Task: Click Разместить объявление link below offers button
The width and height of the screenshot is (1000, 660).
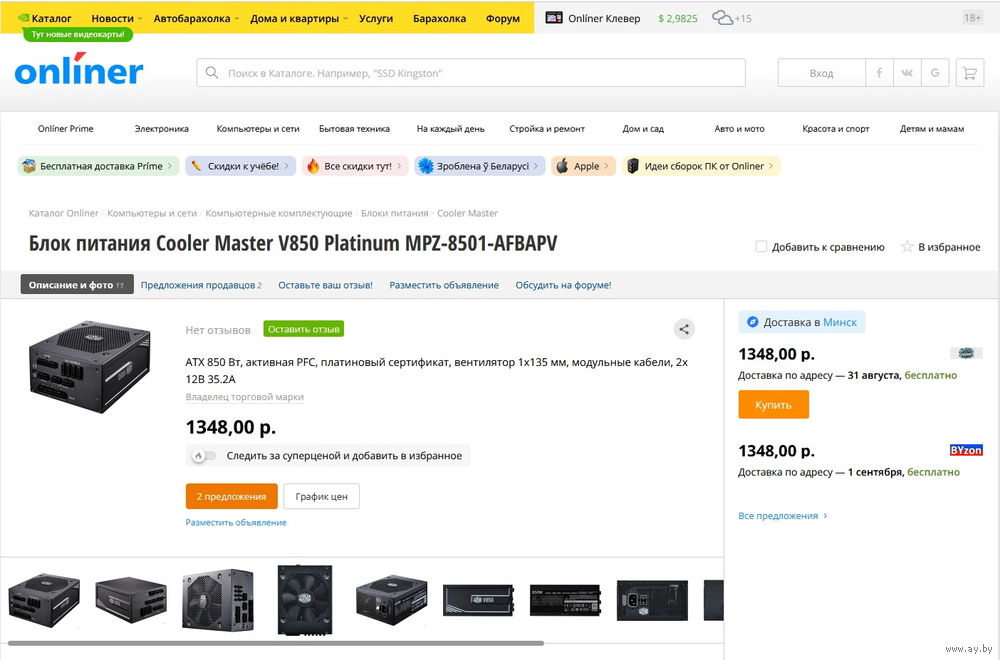Action: pyautogui.click(x=236, y=522)
